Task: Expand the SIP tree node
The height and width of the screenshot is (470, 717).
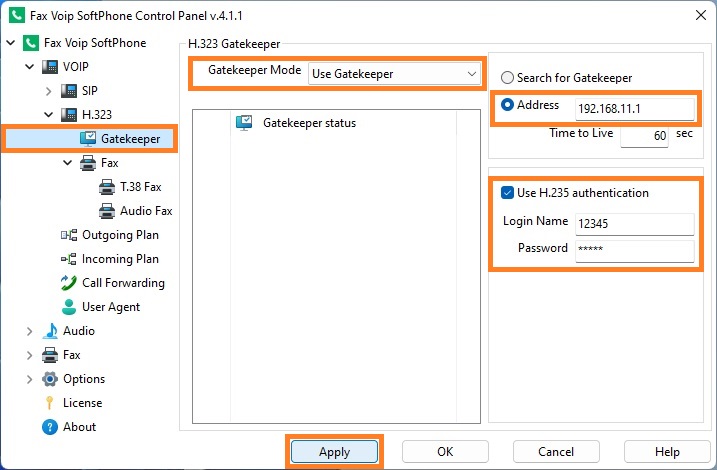Action: [x=48, y=91]
